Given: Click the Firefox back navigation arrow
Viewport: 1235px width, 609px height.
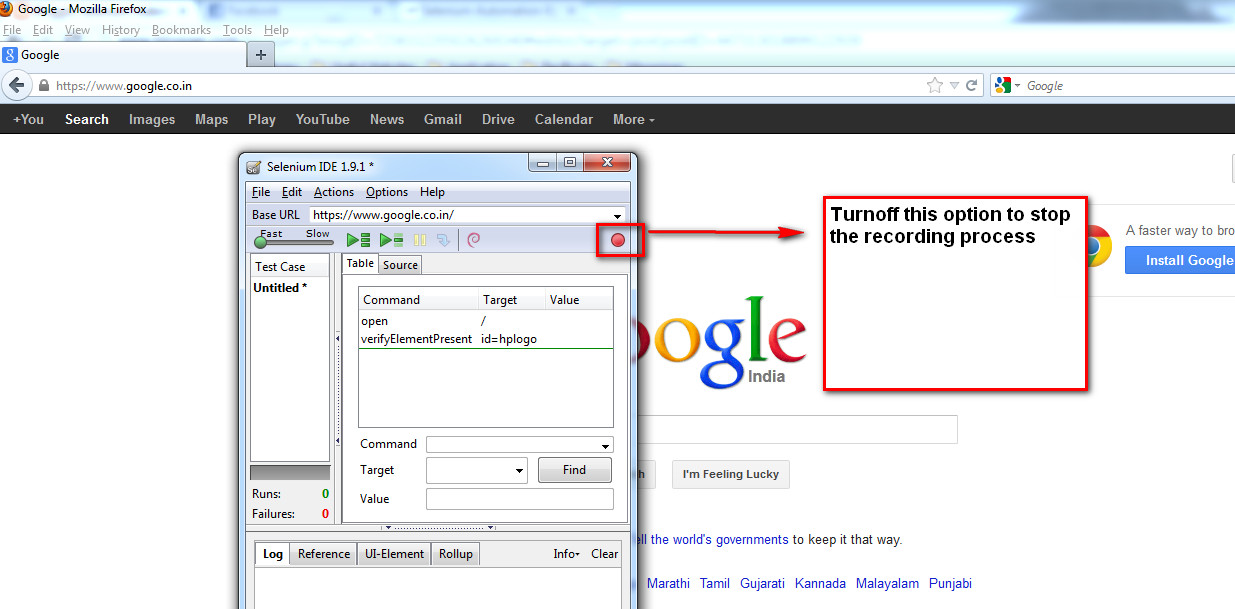Looking at the screenshot, I should click(17, 85).
